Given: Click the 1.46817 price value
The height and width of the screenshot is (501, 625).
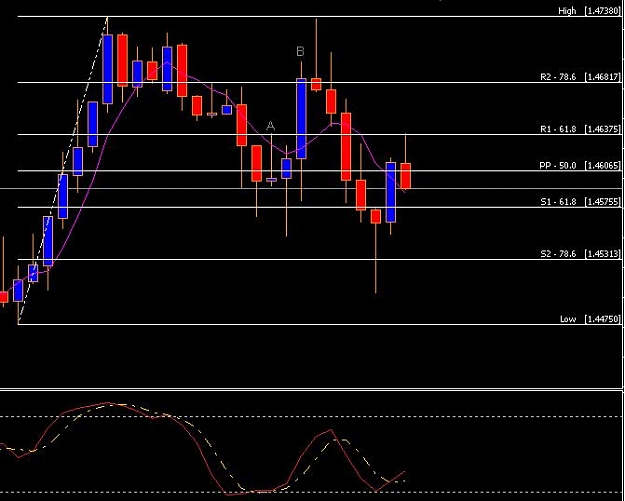Looking at the screenshot, I should [x=602, y=77].
